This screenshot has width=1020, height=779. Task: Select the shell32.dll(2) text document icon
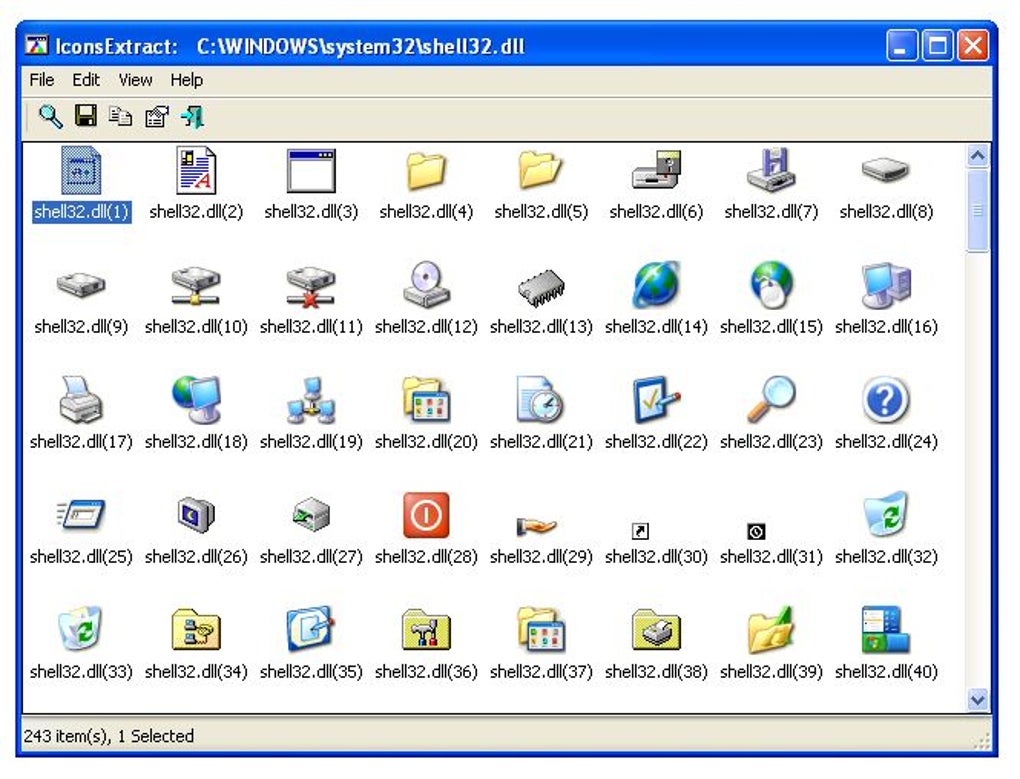[x=196, y=170]
